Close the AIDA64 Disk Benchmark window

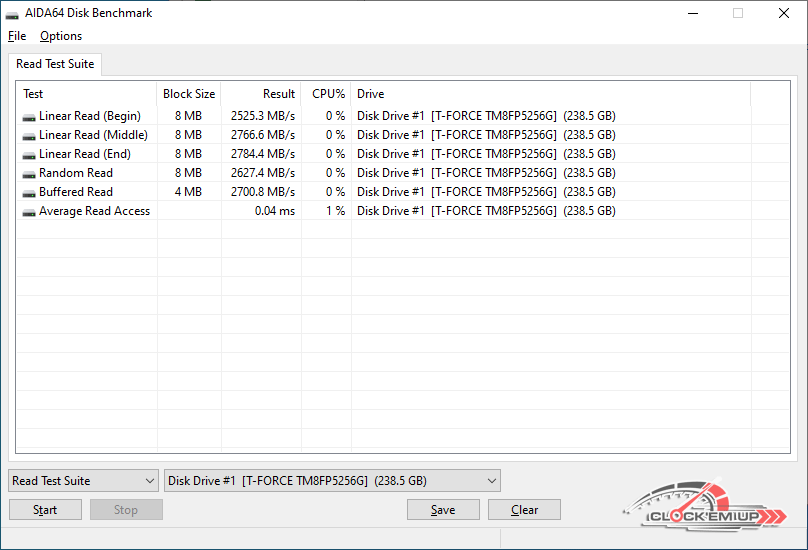click(x=784, y=14)
